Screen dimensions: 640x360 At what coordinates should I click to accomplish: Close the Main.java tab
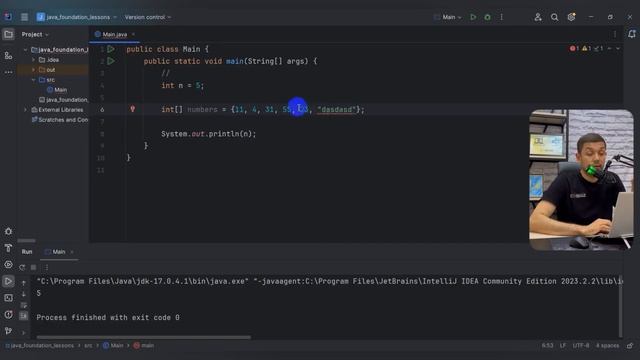pyautogui.click(x=133, y=35)
